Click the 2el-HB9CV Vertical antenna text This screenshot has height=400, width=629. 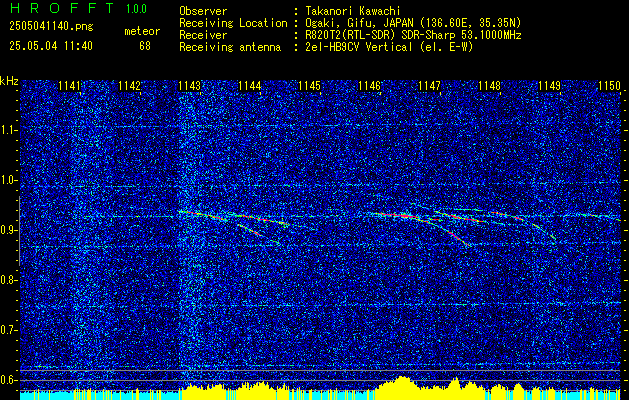tap(389, 47)
